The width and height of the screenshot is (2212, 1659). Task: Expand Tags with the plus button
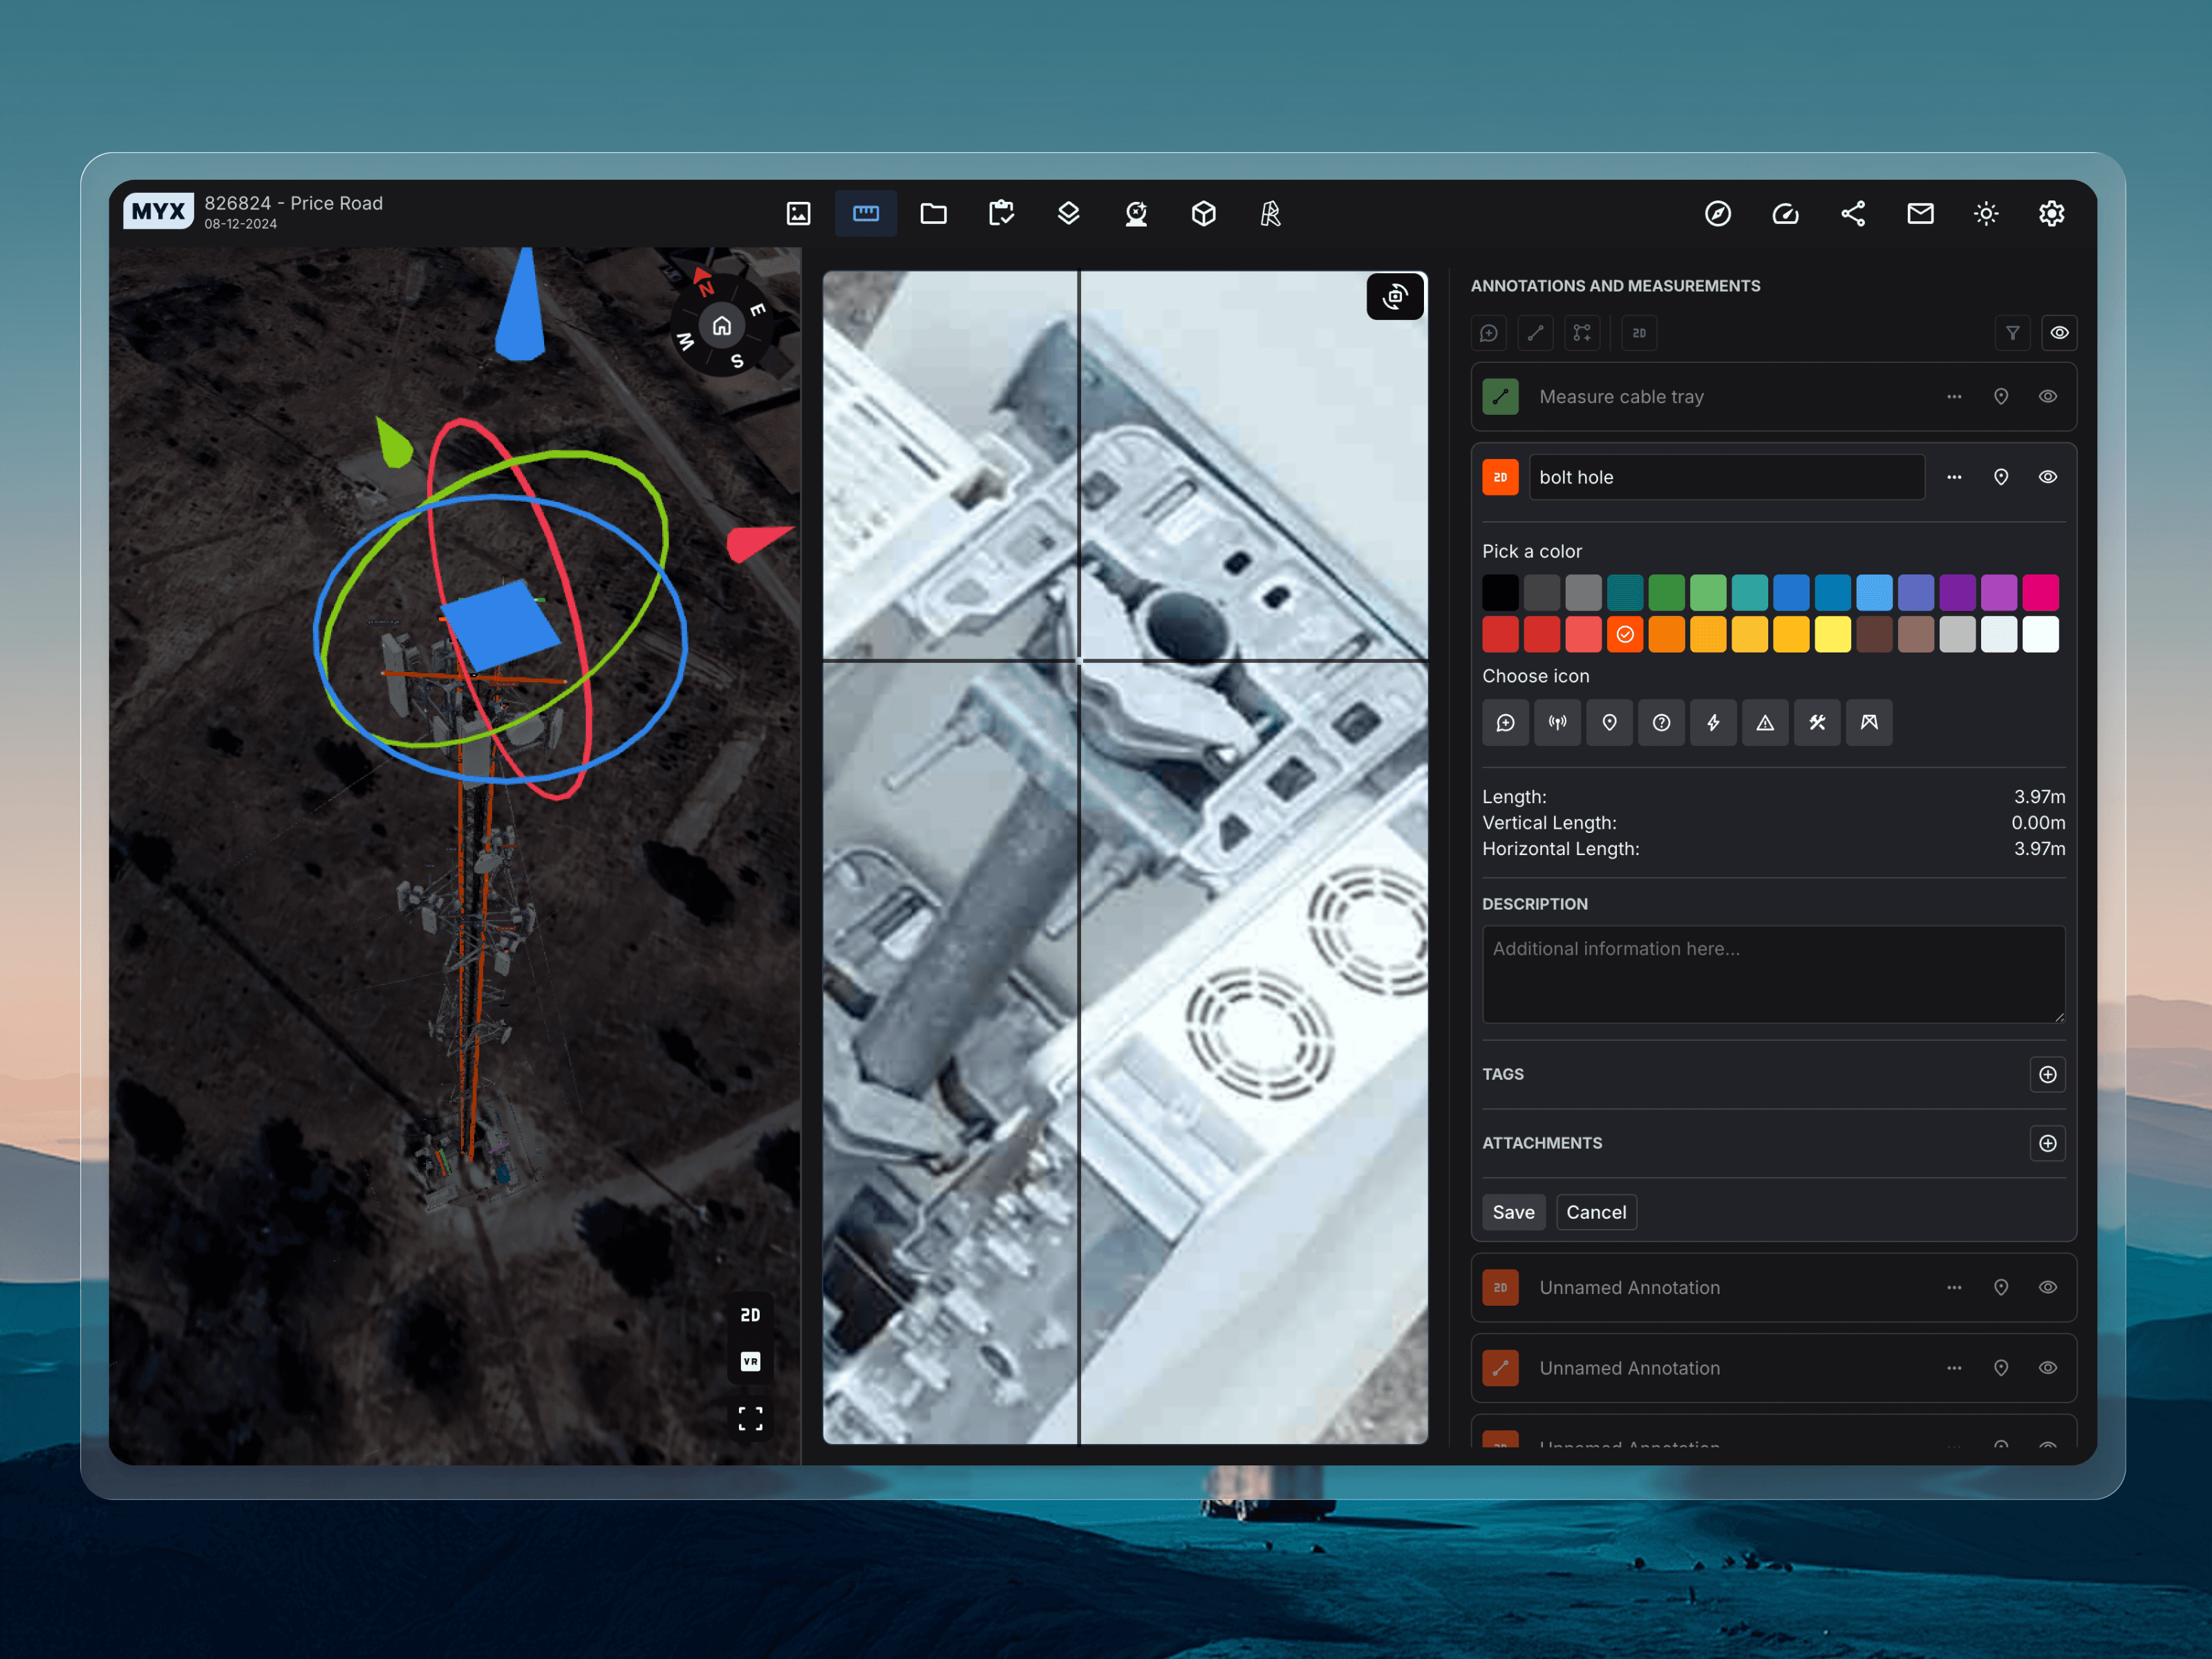point(2047,1074)
